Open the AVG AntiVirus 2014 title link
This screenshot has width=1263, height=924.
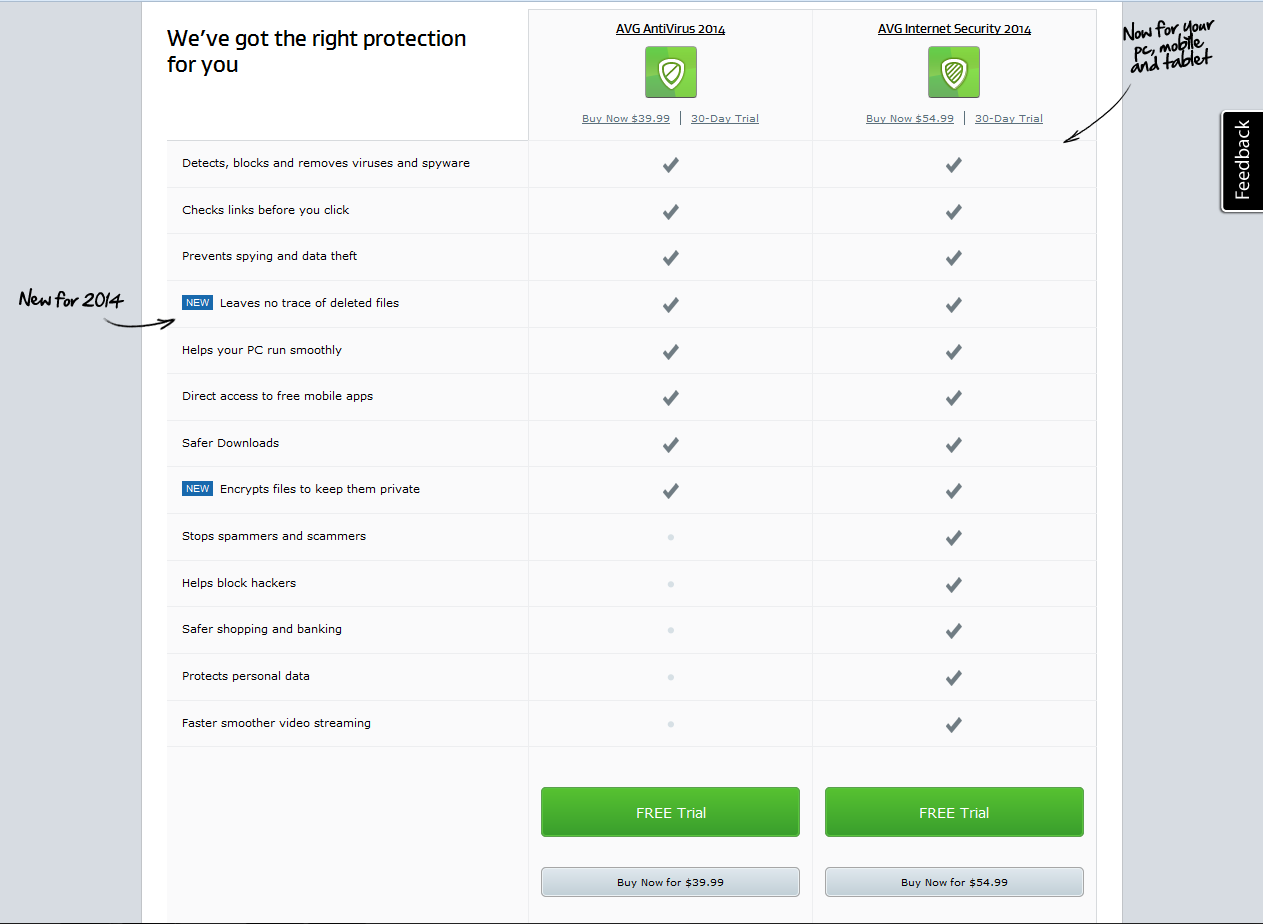pos(670,29)
